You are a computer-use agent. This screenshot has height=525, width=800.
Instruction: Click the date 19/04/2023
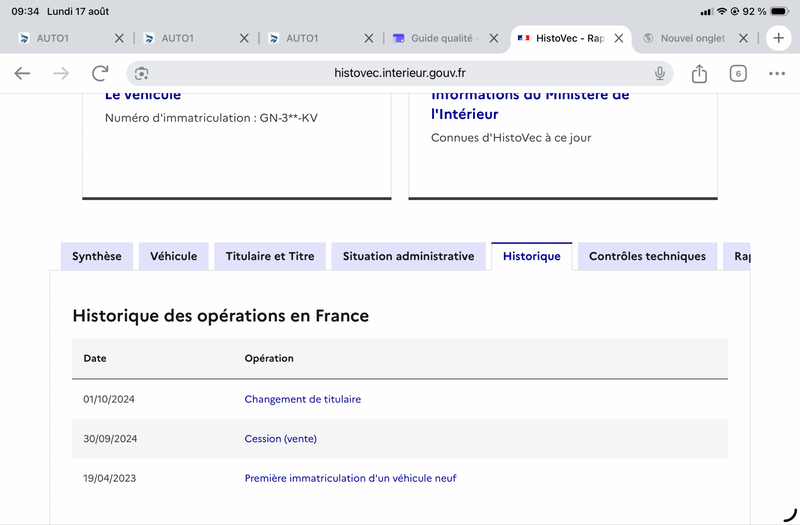(x=110, y=478)
